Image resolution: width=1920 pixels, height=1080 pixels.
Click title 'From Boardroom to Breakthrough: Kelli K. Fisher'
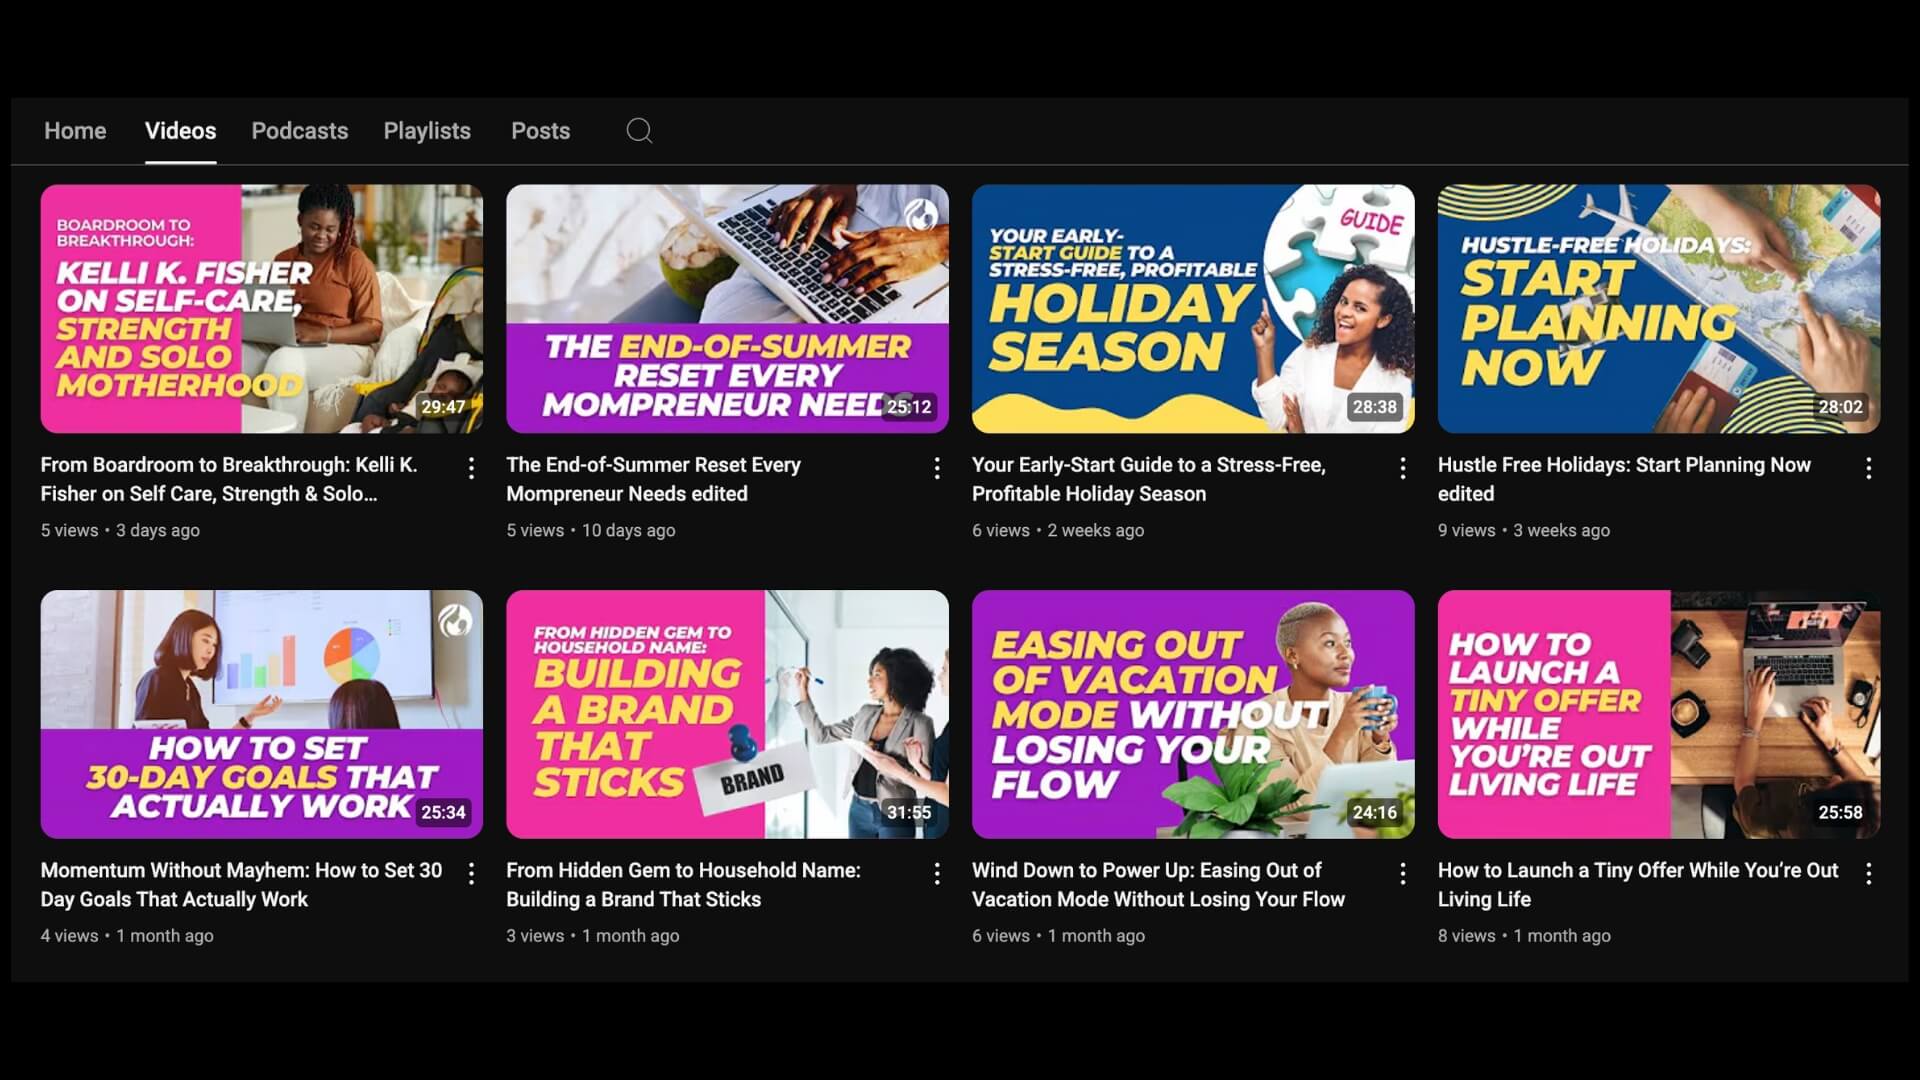pyautogui.click(x=229, y=479)
